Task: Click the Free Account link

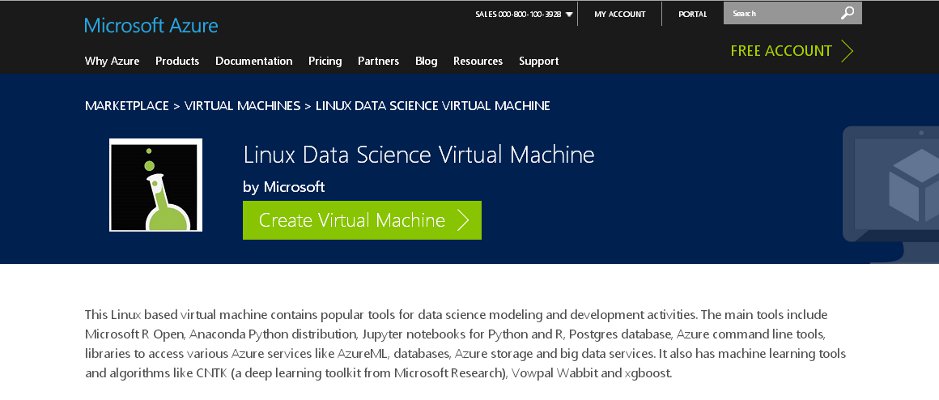Action: [x=781, y=51]
